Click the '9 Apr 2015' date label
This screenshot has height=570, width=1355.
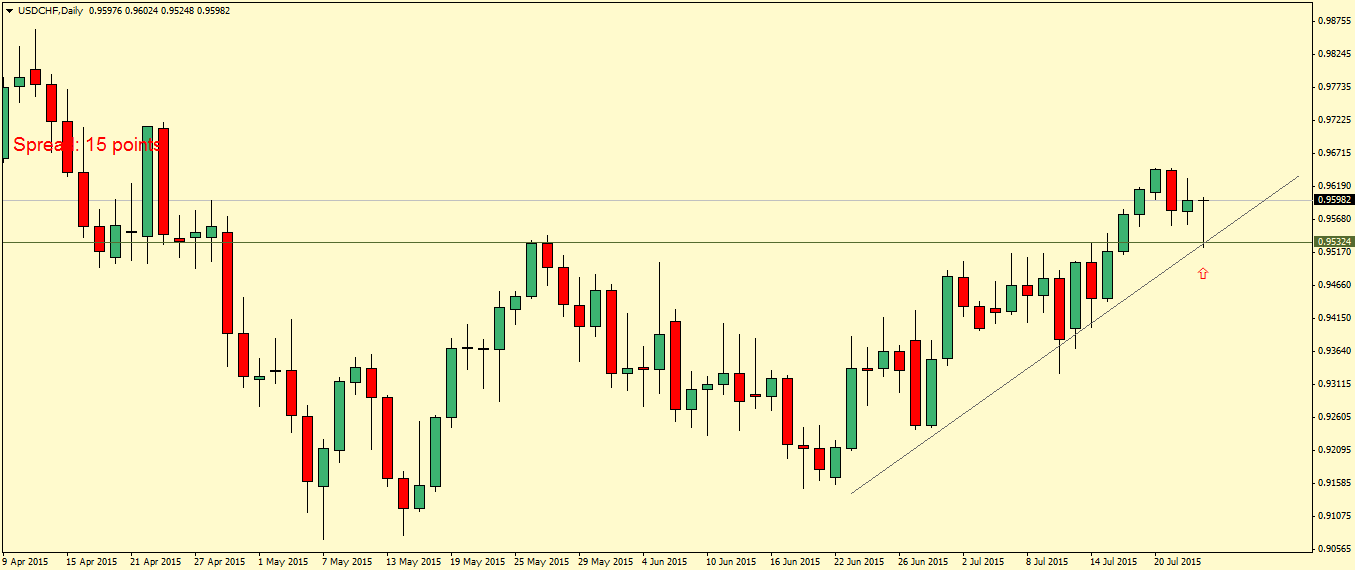coord(26,561)
